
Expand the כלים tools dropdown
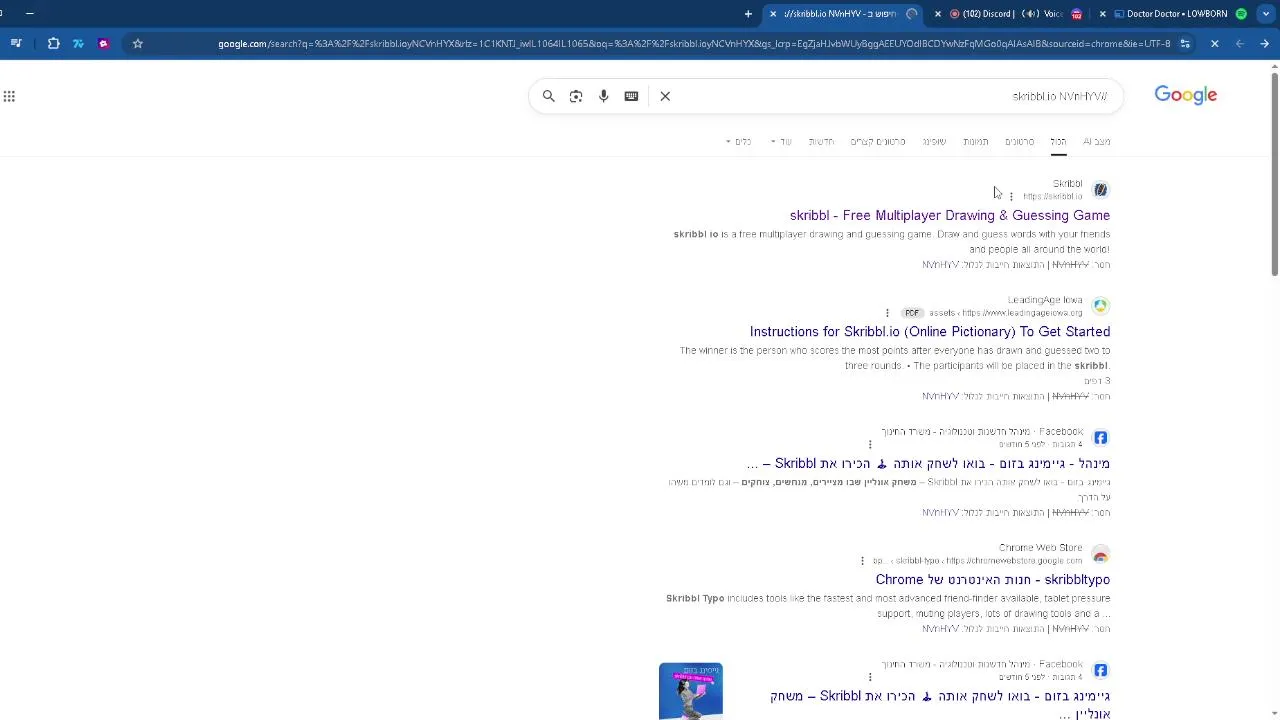point(738,142)
